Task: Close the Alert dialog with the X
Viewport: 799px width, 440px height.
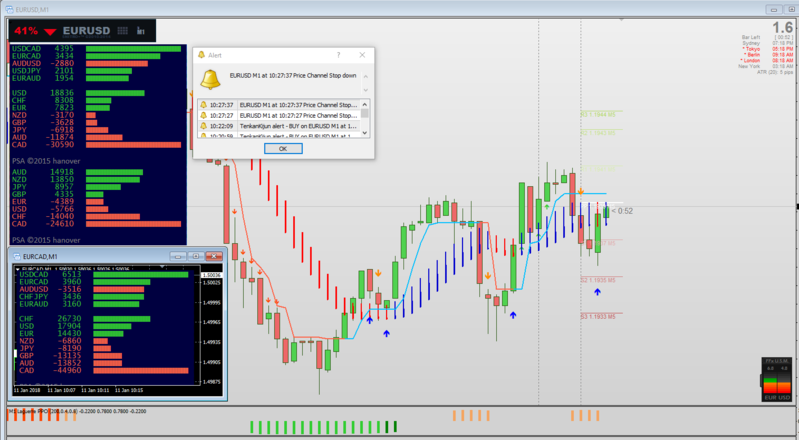Action: pos(362,55)
